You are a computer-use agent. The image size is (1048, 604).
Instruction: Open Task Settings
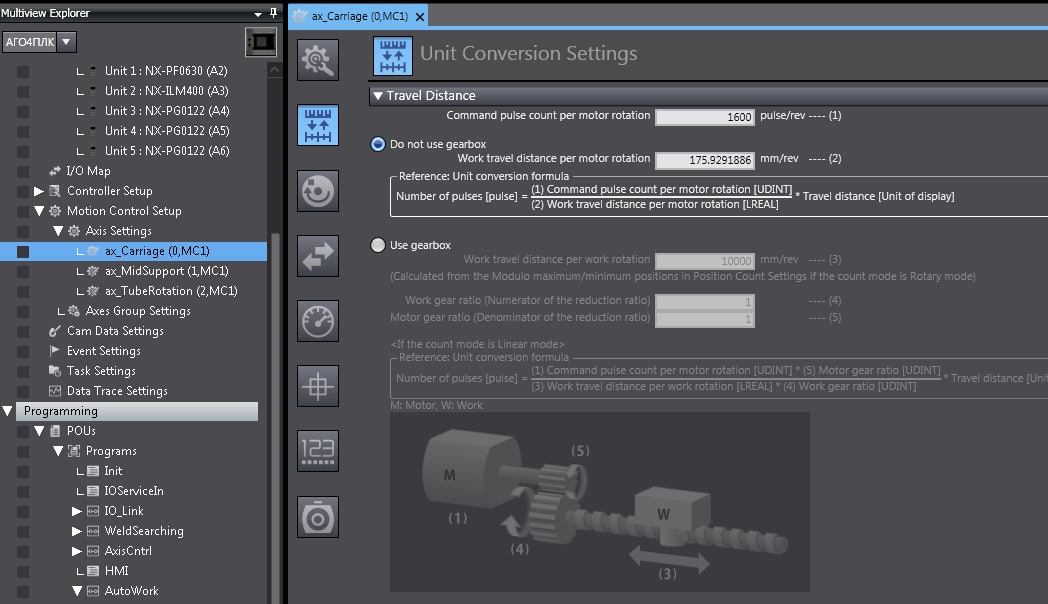click(x=101, y=371)
